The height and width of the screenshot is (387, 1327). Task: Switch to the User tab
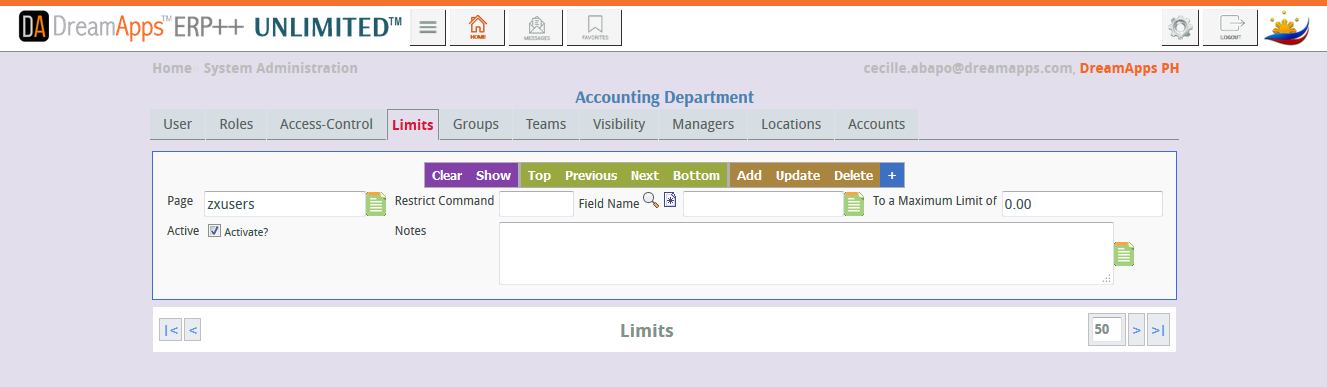pos(177,124)
